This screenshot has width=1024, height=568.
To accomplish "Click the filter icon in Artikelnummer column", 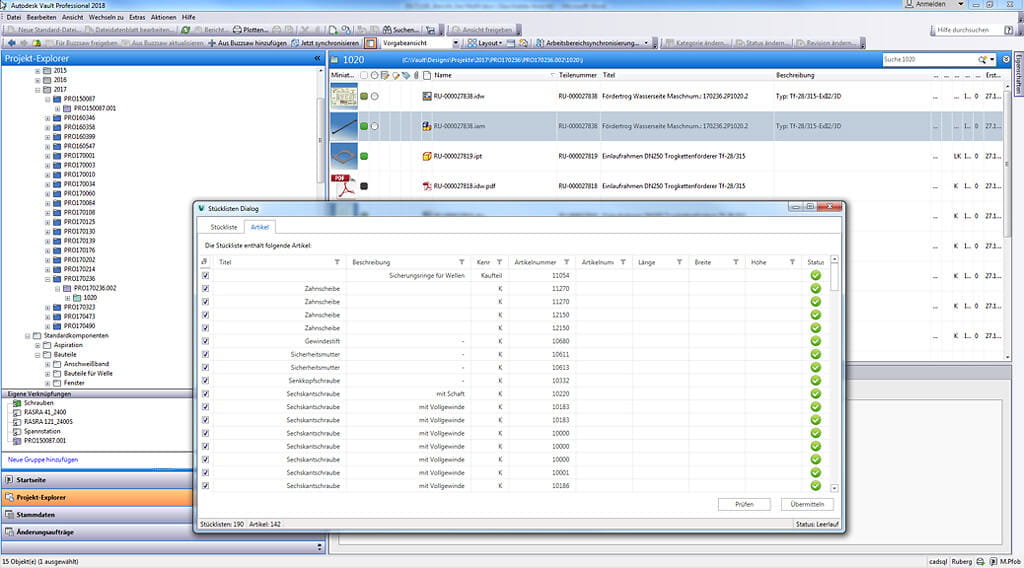I will (x=567, y=262).
